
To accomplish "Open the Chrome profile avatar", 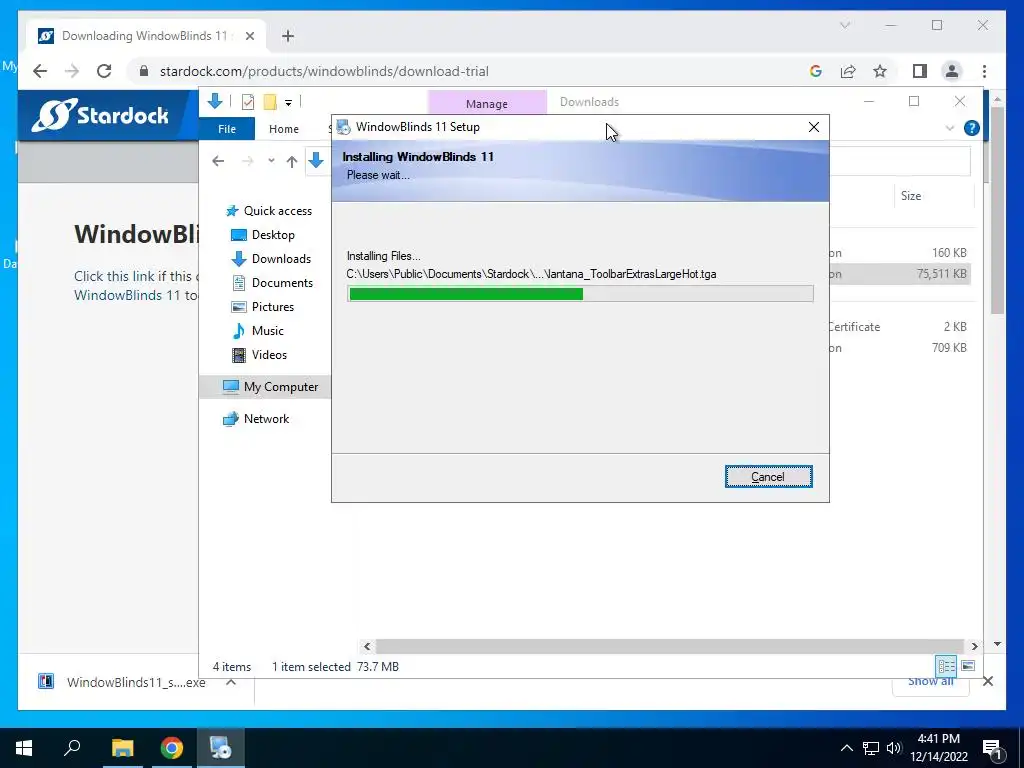I will point(952,71).
